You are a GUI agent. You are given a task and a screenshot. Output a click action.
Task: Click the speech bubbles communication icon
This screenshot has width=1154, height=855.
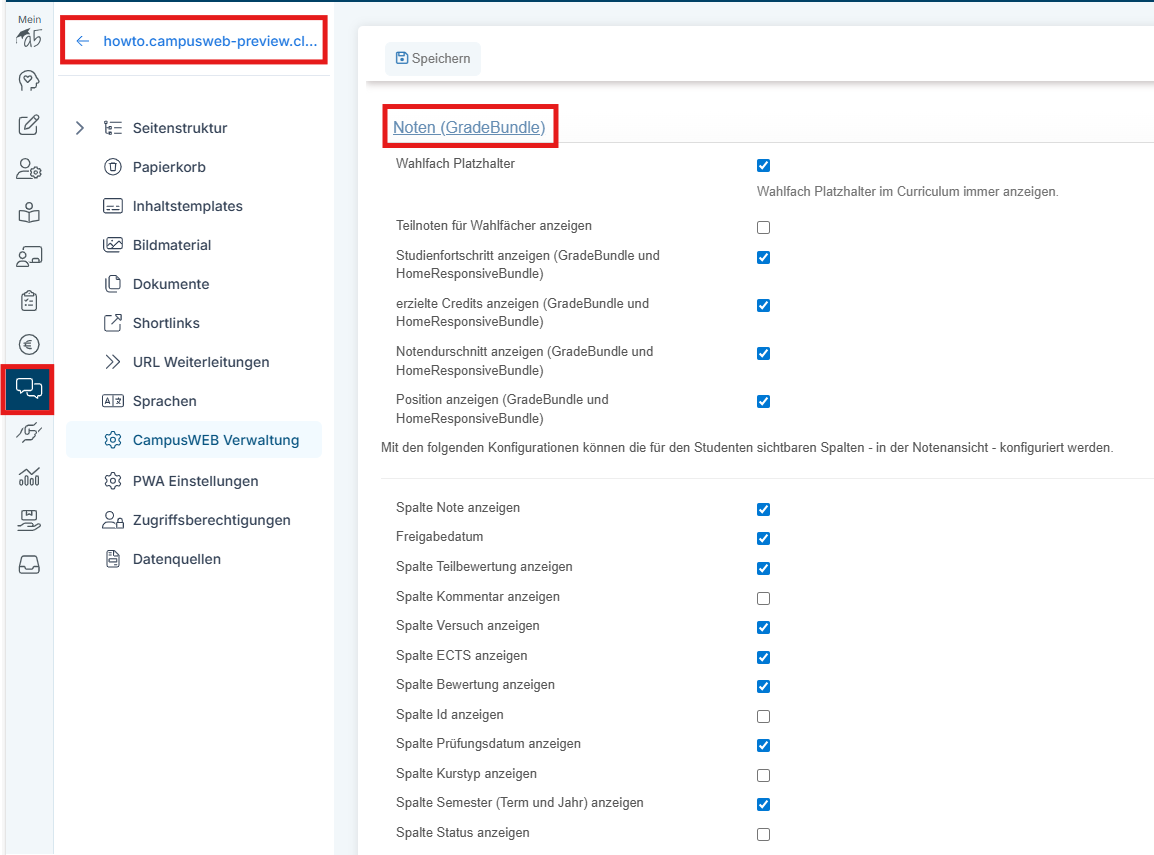click(28, 389)
